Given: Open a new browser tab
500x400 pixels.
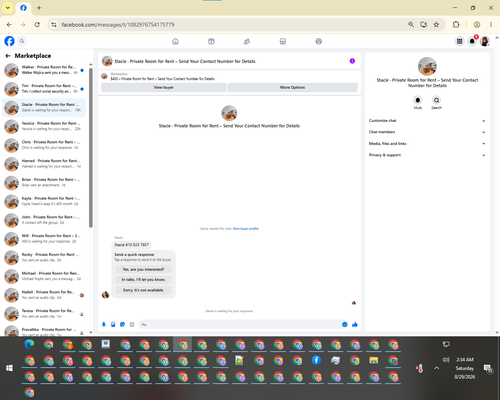Looking at the screenshot, I should coord(39,8).
